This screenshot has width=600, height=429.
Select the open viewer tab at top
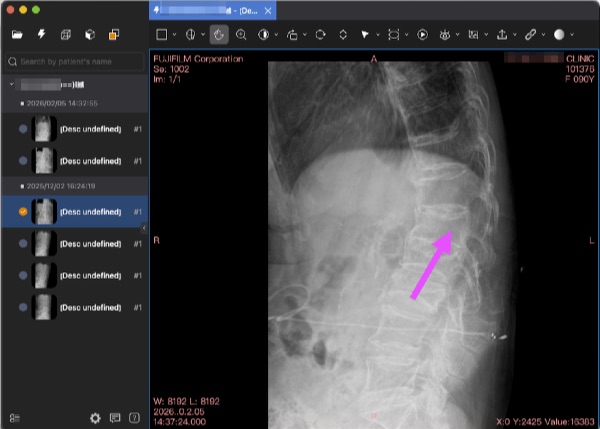pos(213,9)
